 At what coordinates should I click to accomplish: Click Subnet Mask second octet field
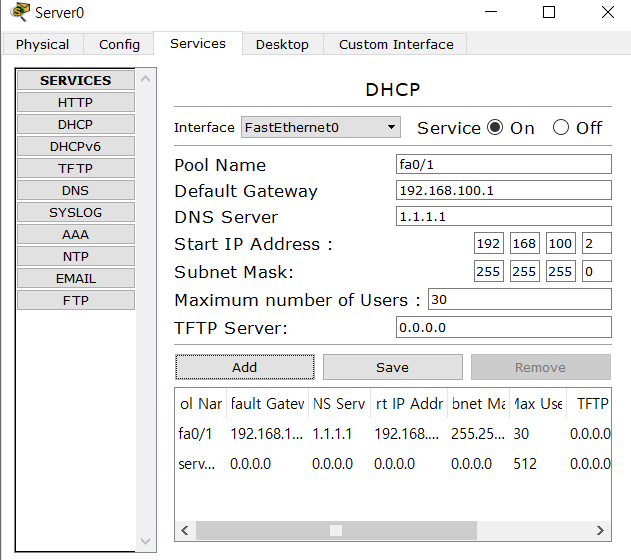pos(524,272)
